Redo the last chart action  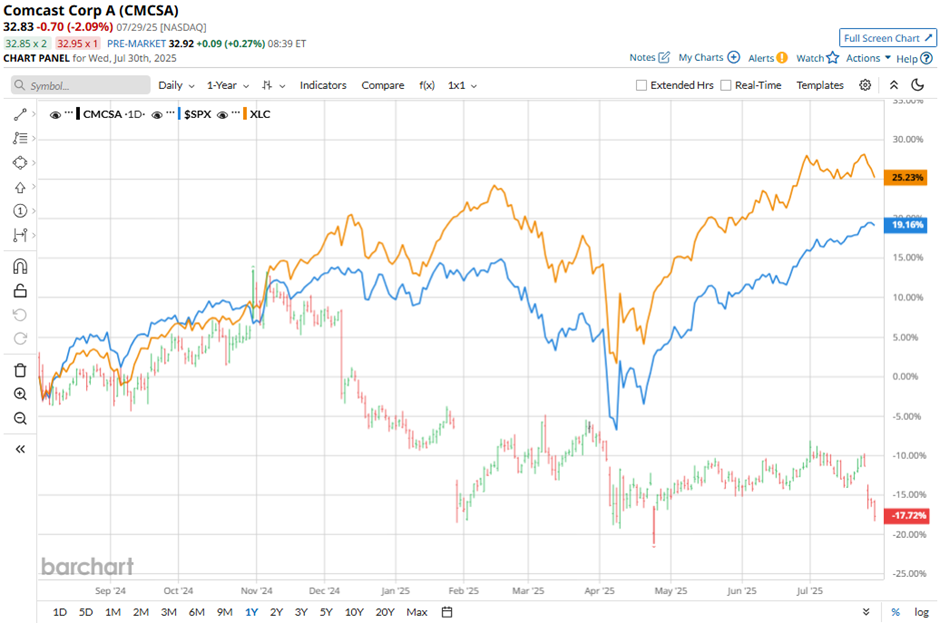(x=20, y=339)
